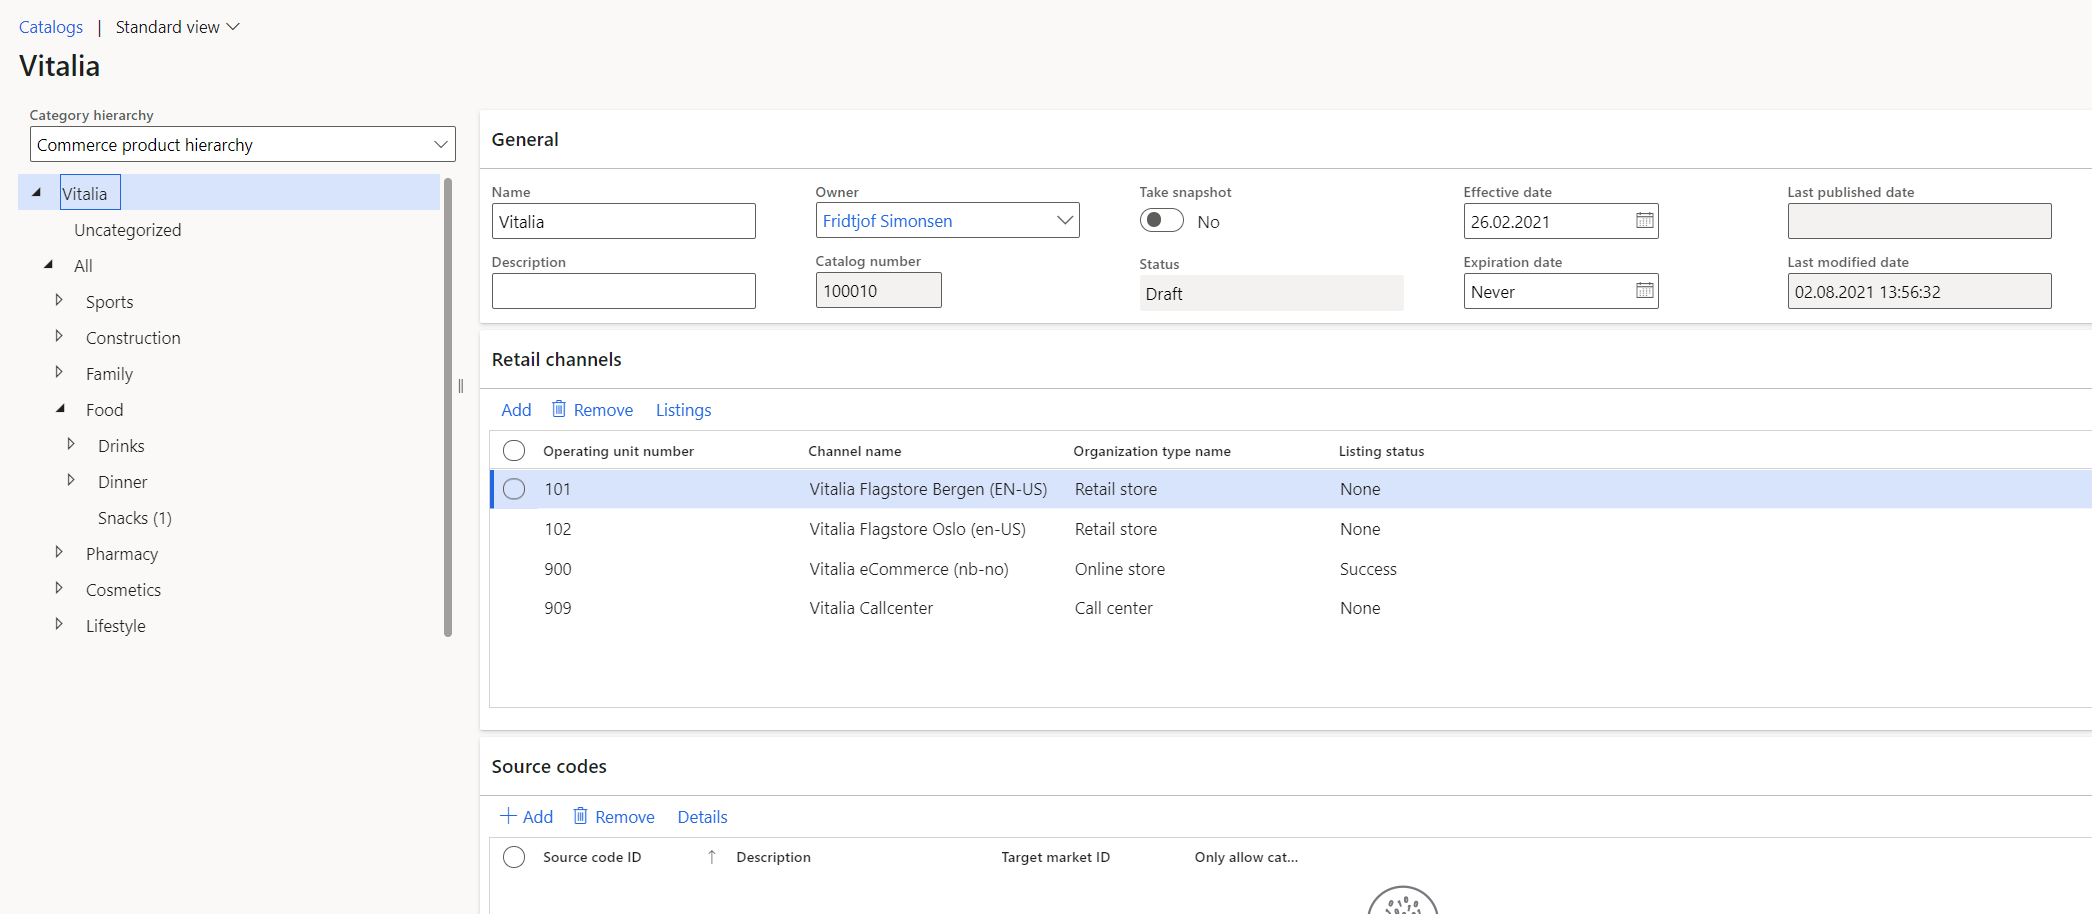Open Listings for retail channels
This screenshot has width=2092, height=914.
684,410
